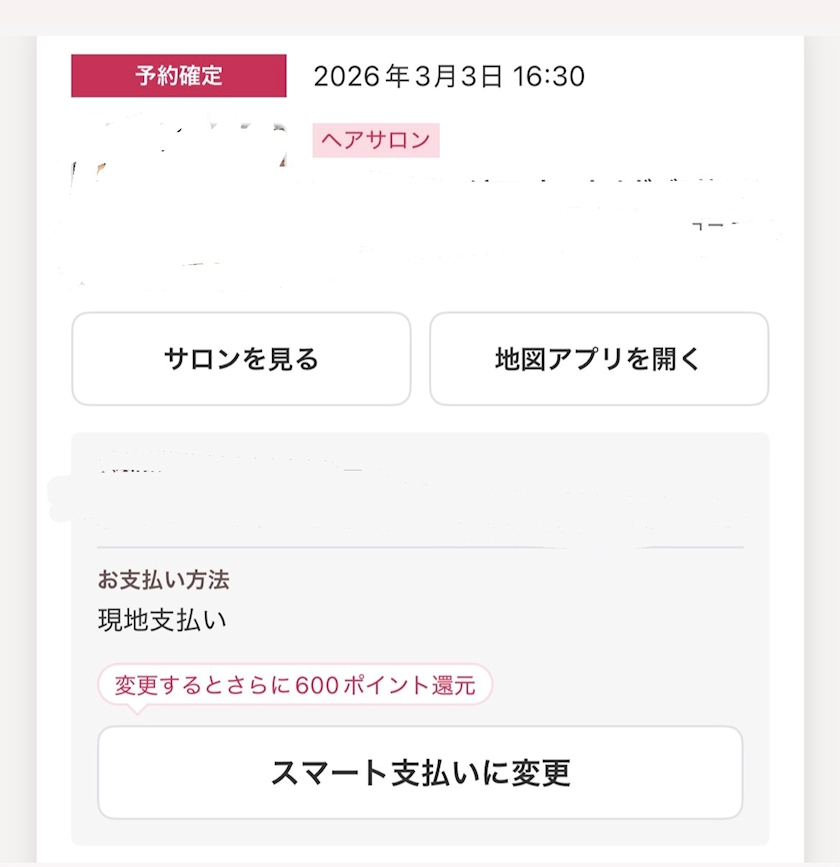This screenshot has width=840, height=867.
Task: Click the 現地支払い payment method text
Action: pyautogui.click(x=162, y=620)
